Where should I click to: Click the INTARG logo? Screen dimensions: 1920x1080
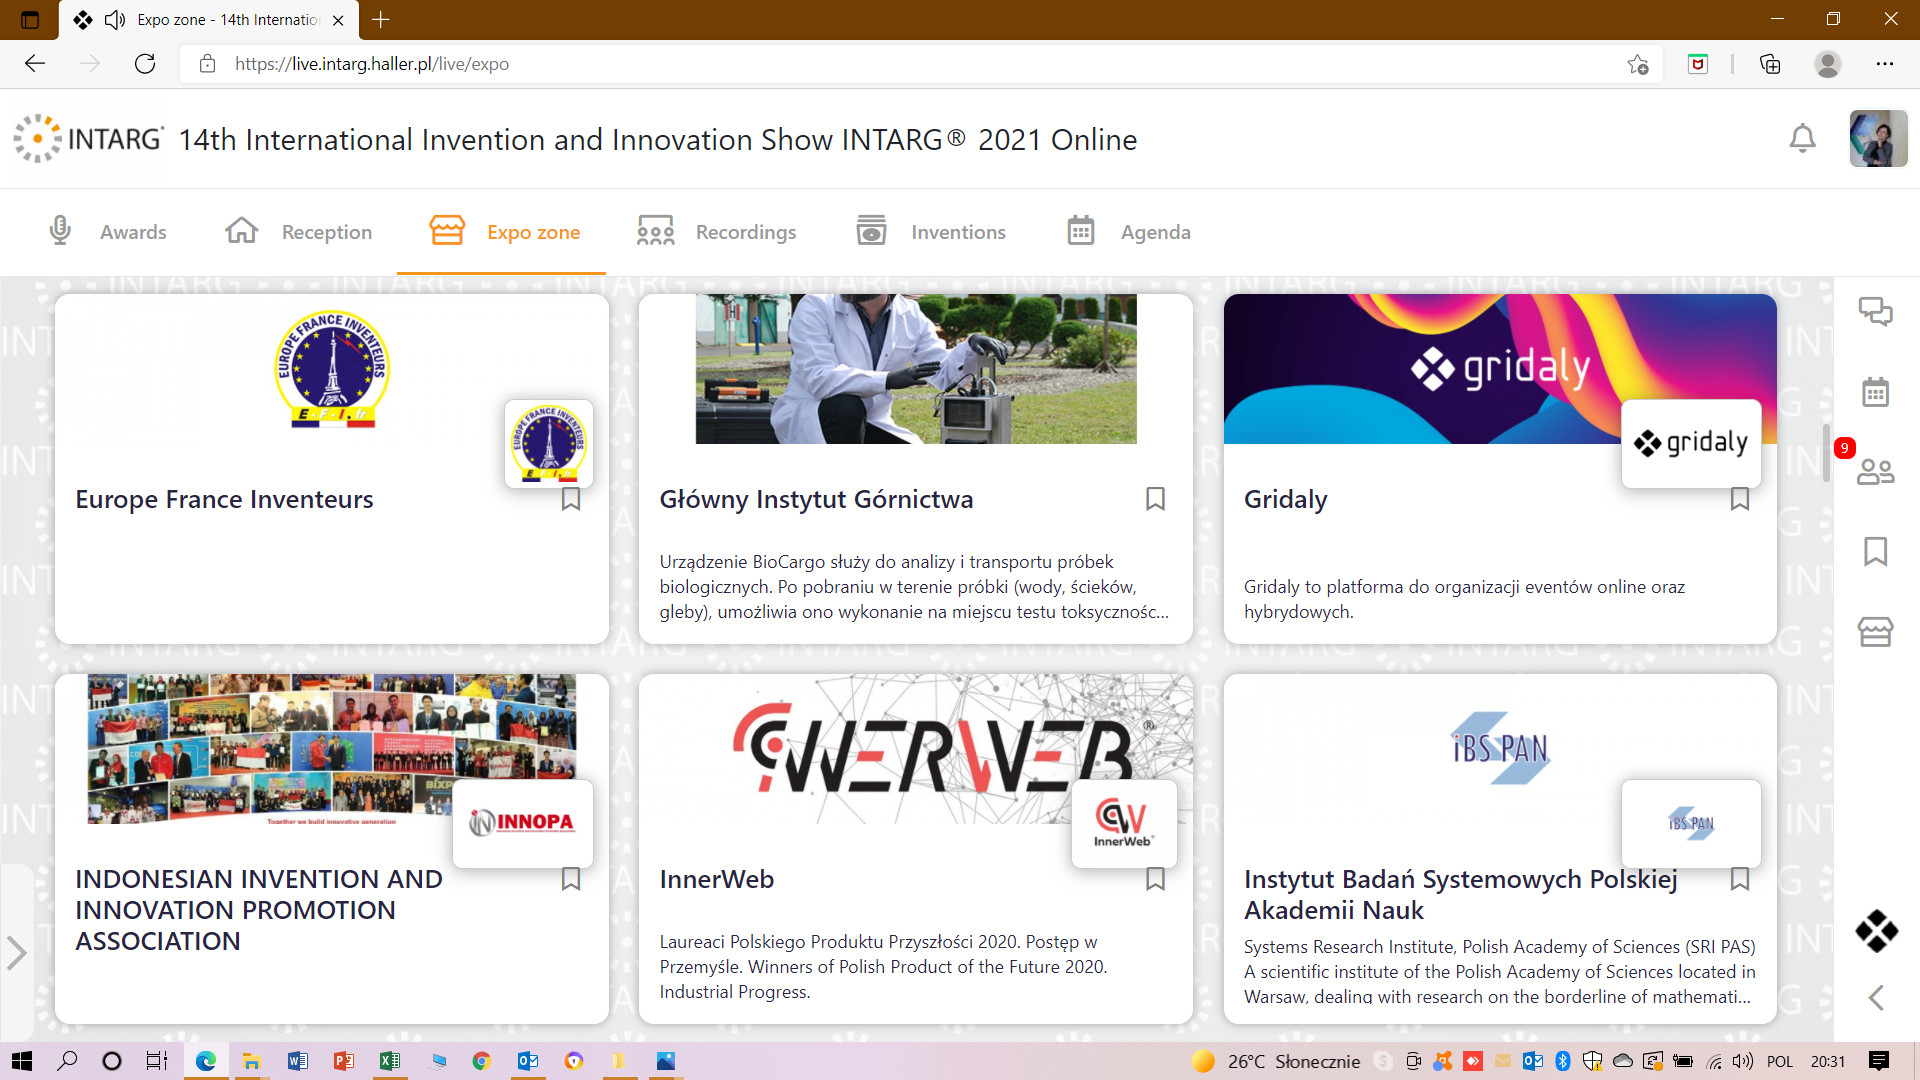point(88,139)
